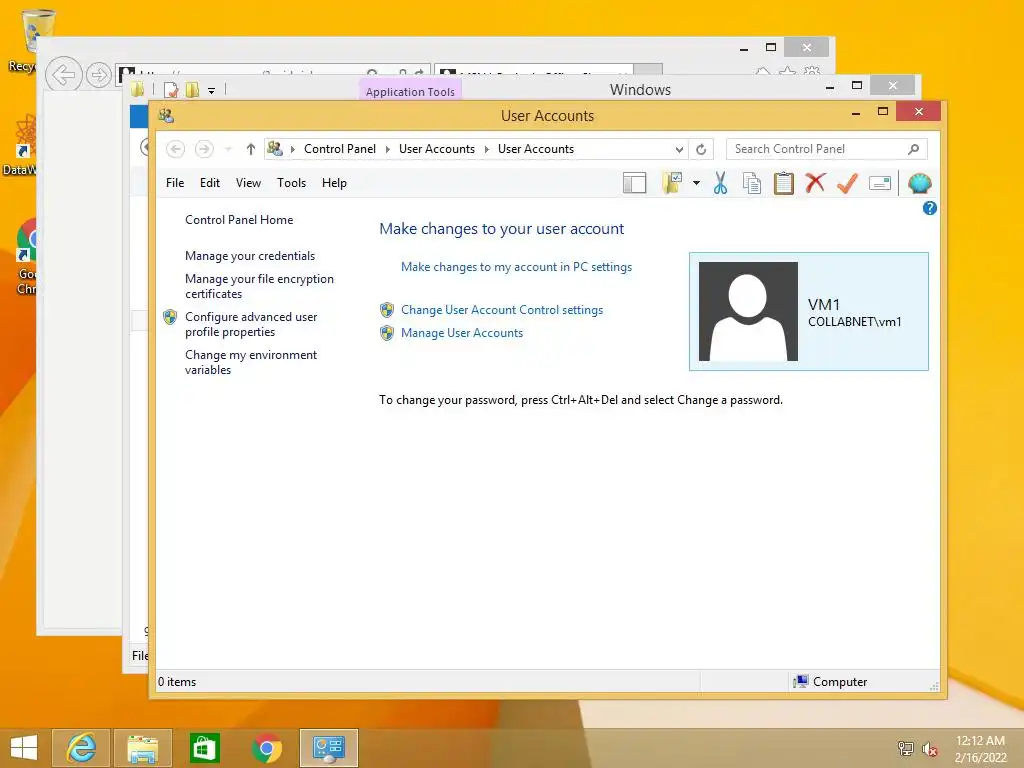Open Quick Access Toolbar dropdown in Windows window
Image resolution: width=1024 pixels, height=768 pixels.
(212, 91)
